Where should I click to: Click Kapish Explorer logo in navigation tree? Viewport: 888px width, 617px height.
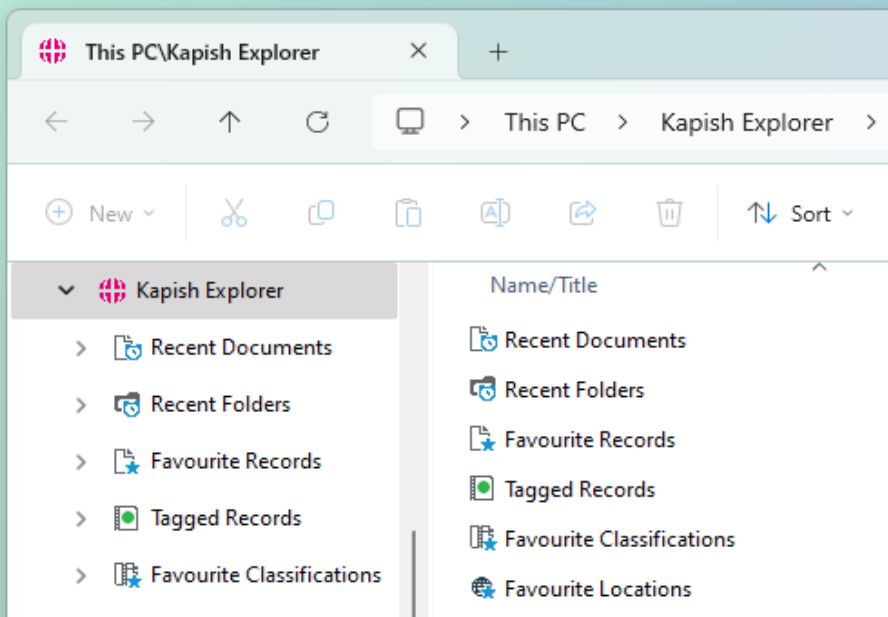(x=112, y=291)
